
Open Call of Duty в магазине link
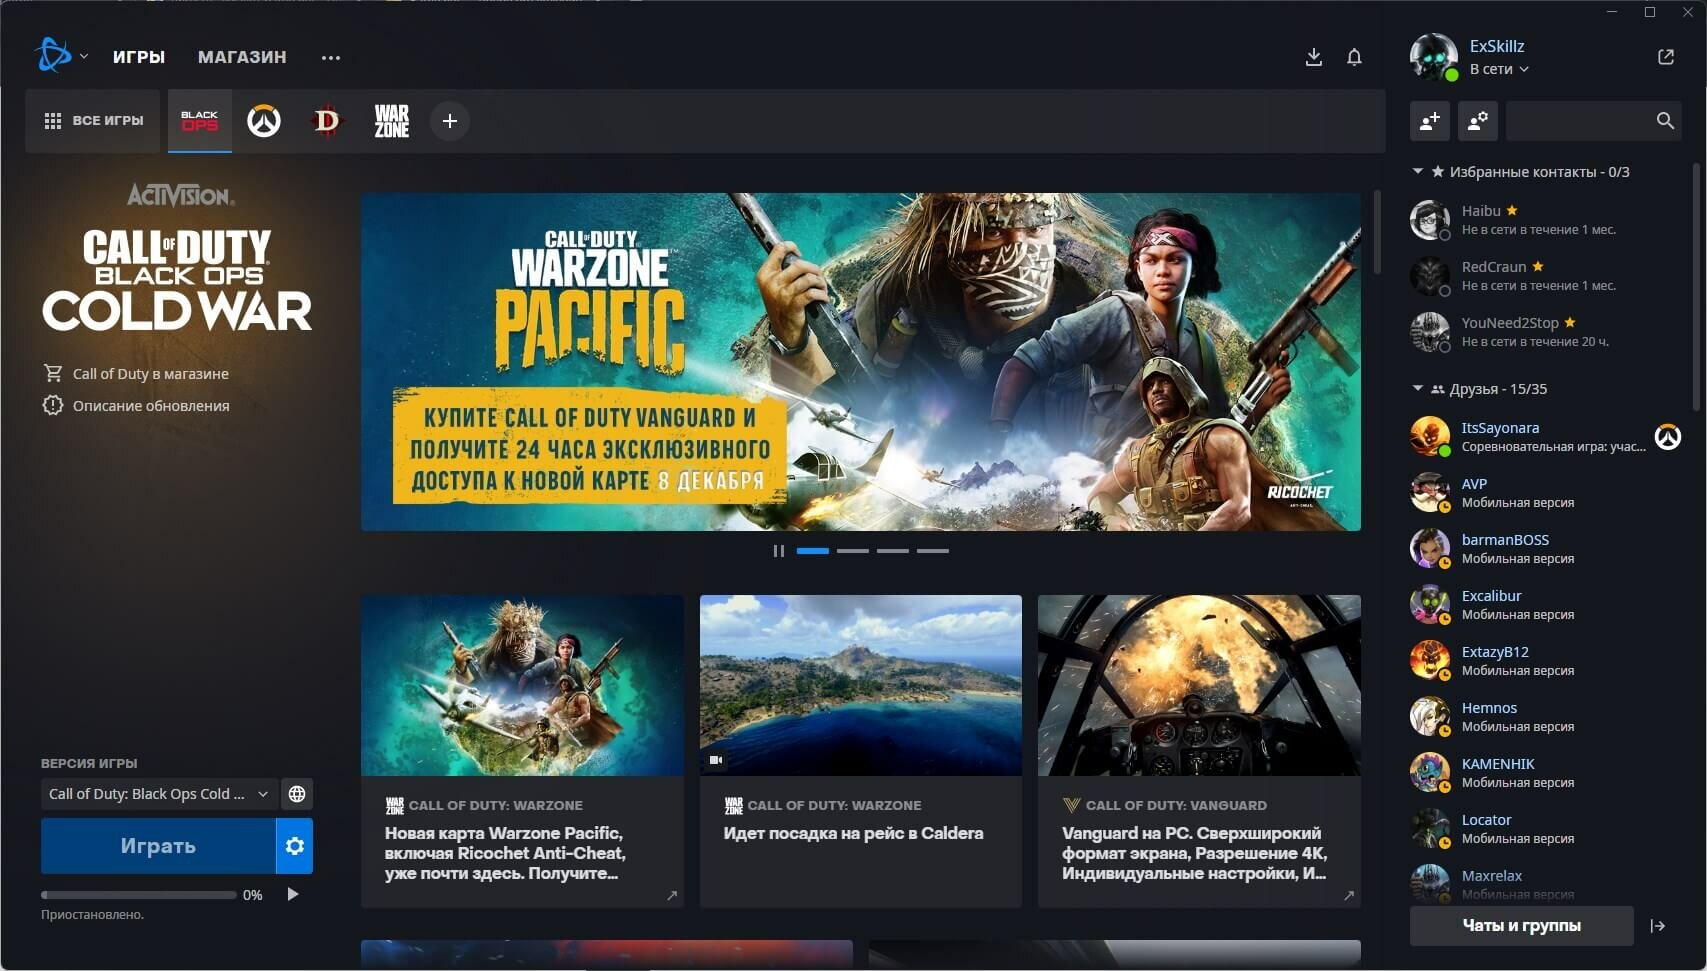coord(151,374)
